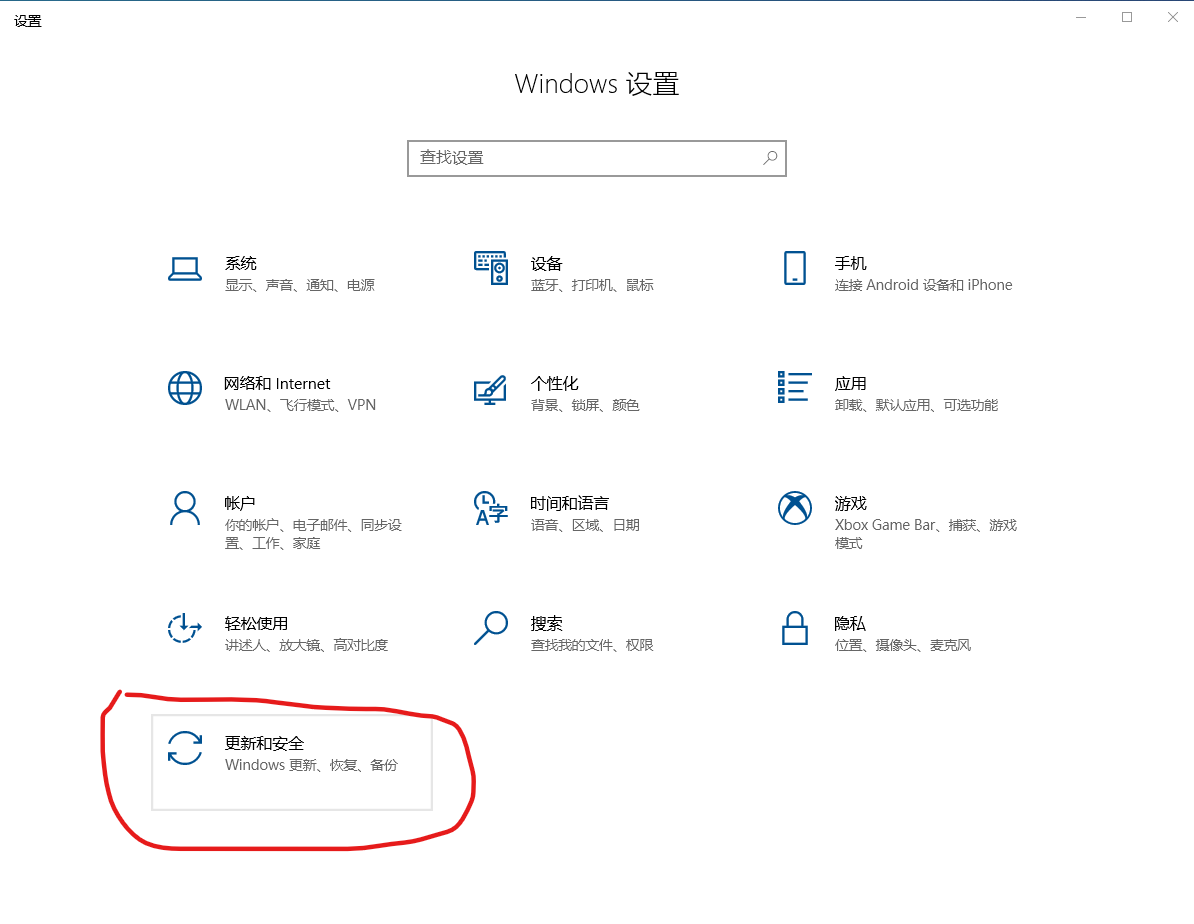This screenshot has height=924, width=1194.
Task: Select the 游戏 category title
Action: pos(851,503)
